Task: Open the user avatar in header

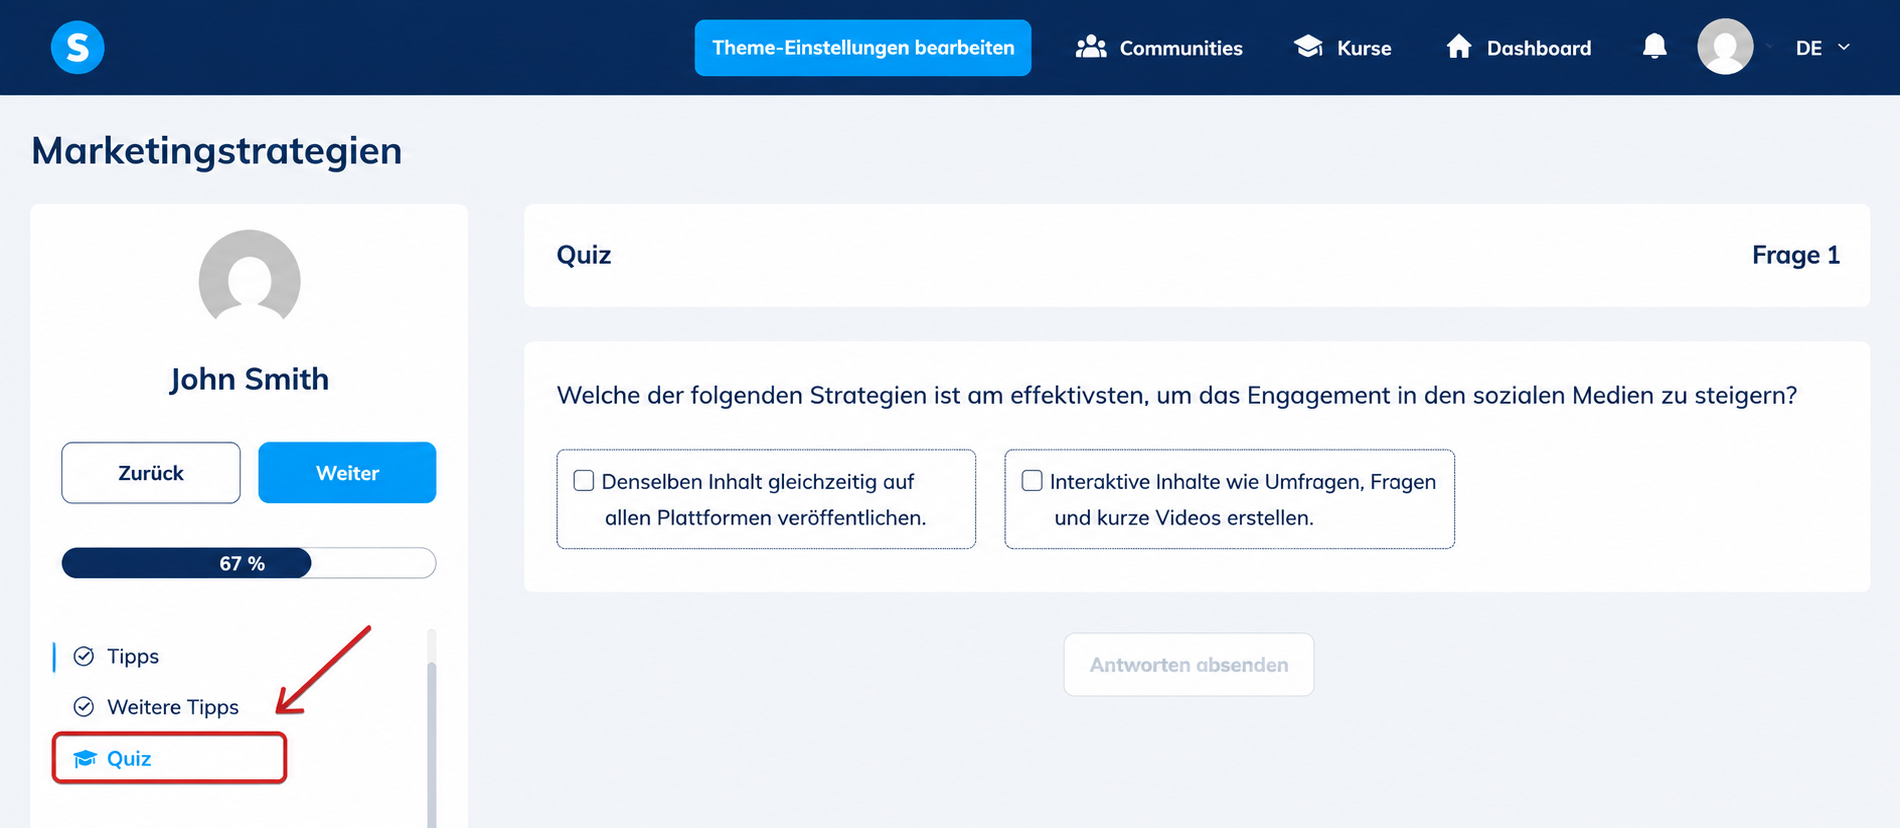Action: click(1725, 47)
